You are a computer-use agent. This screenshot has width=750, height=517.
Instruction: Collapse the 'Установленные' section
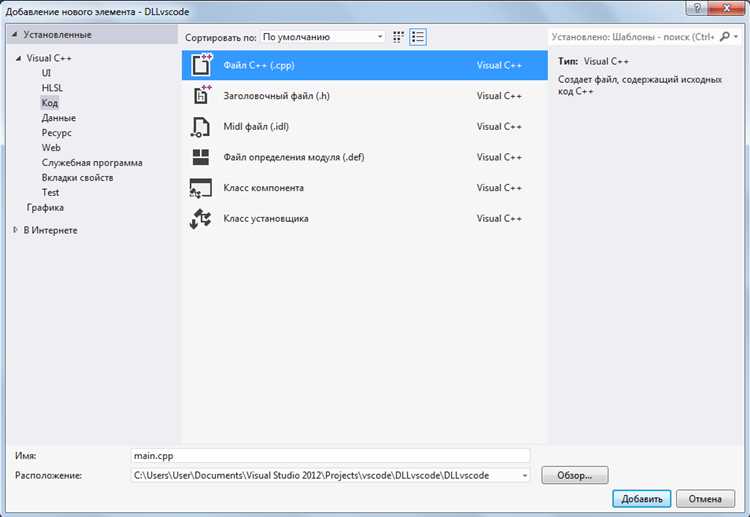click(14, 34)
